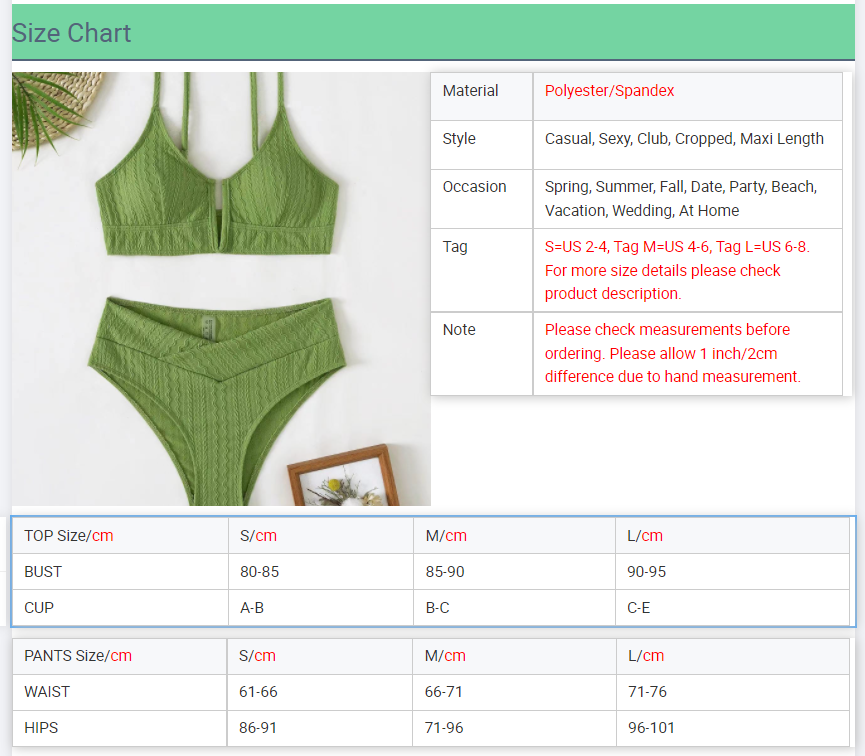Select the 90-95 bust measurement cell
The width and height of the screenshot is (865, 756).
(647, 572)
